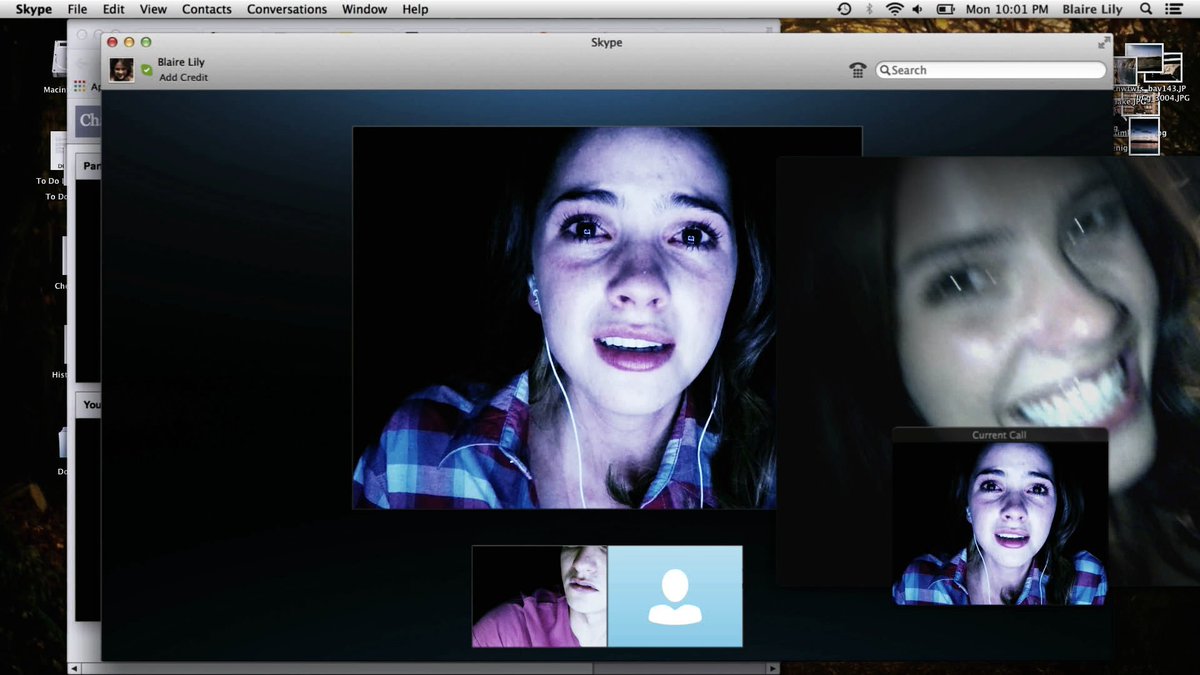The image size is (1200, 675).
Task: Click the Bluetooth status icon
Action: 869,9
